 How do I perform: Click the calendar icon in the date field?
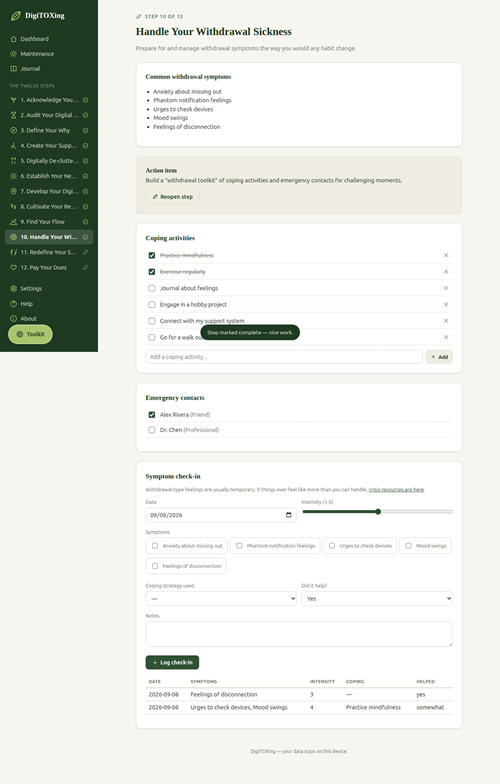click(288, 515)
